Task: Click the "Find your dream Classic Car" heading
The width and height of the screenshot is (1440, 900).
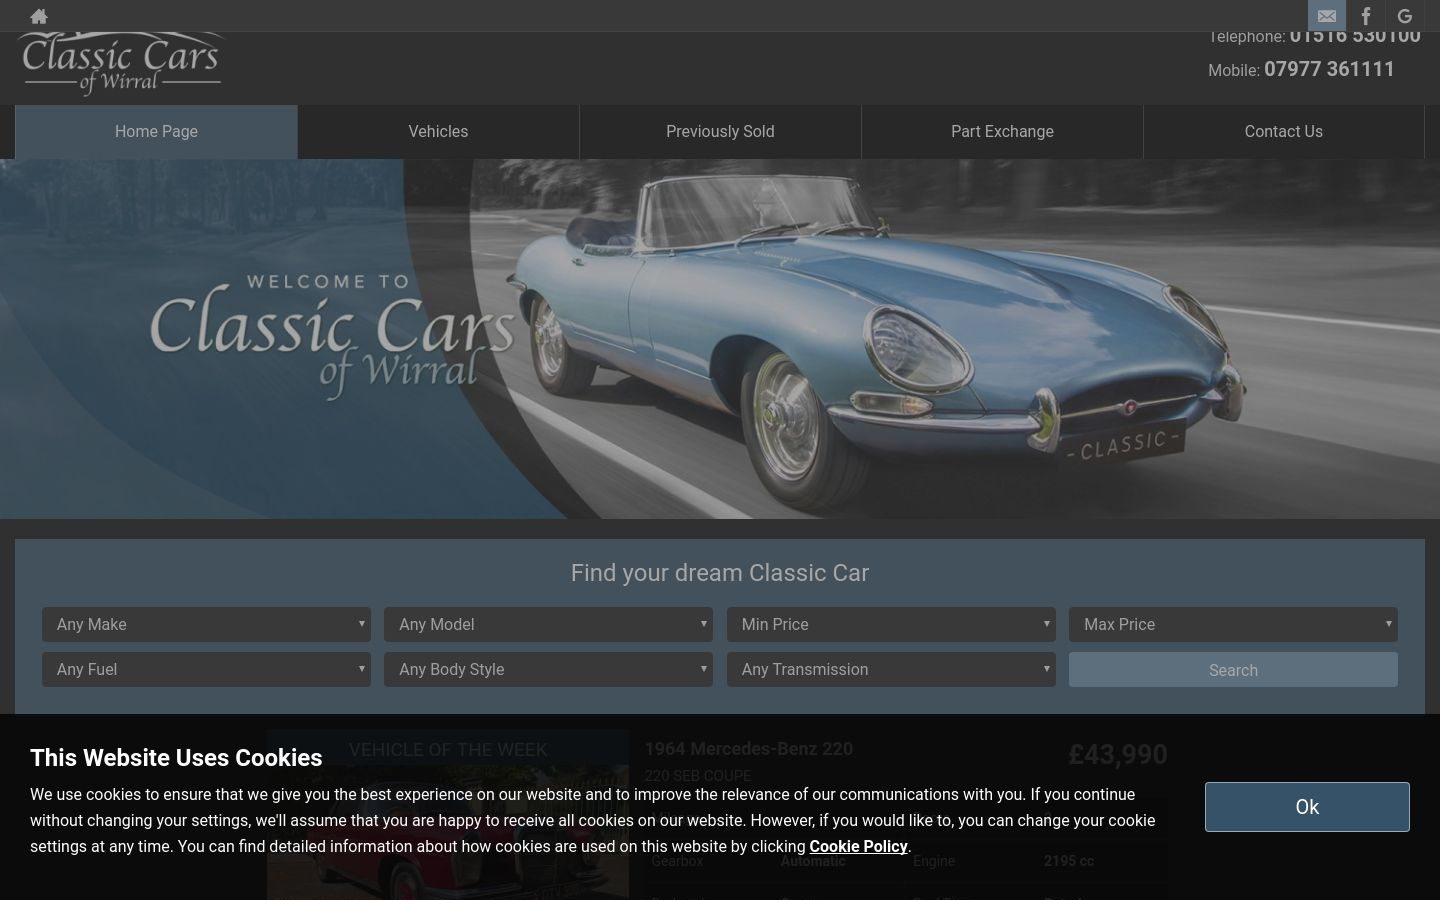Action: tap(720, 573)
